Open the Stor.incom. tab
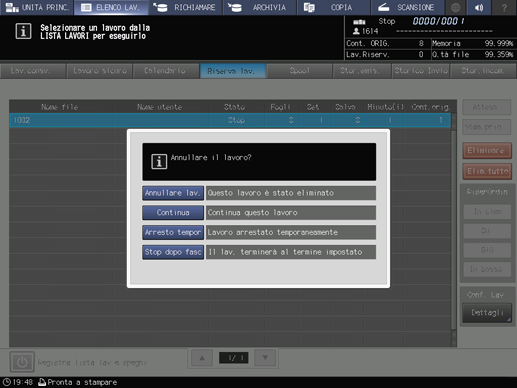Viewport: 517px width, 388px height. click(x=483, y=71)
